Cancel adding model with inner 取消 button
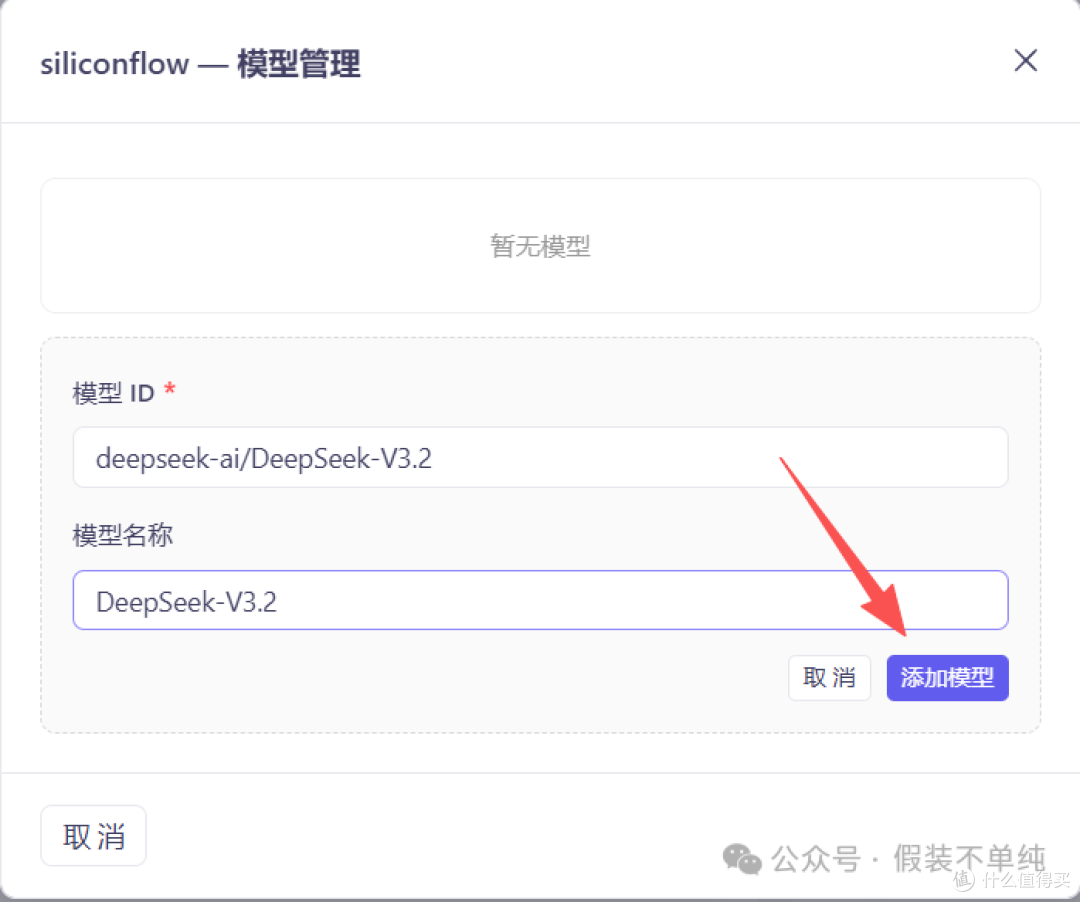The height and width of the screenshot is (902, 1080). point(829,678)
